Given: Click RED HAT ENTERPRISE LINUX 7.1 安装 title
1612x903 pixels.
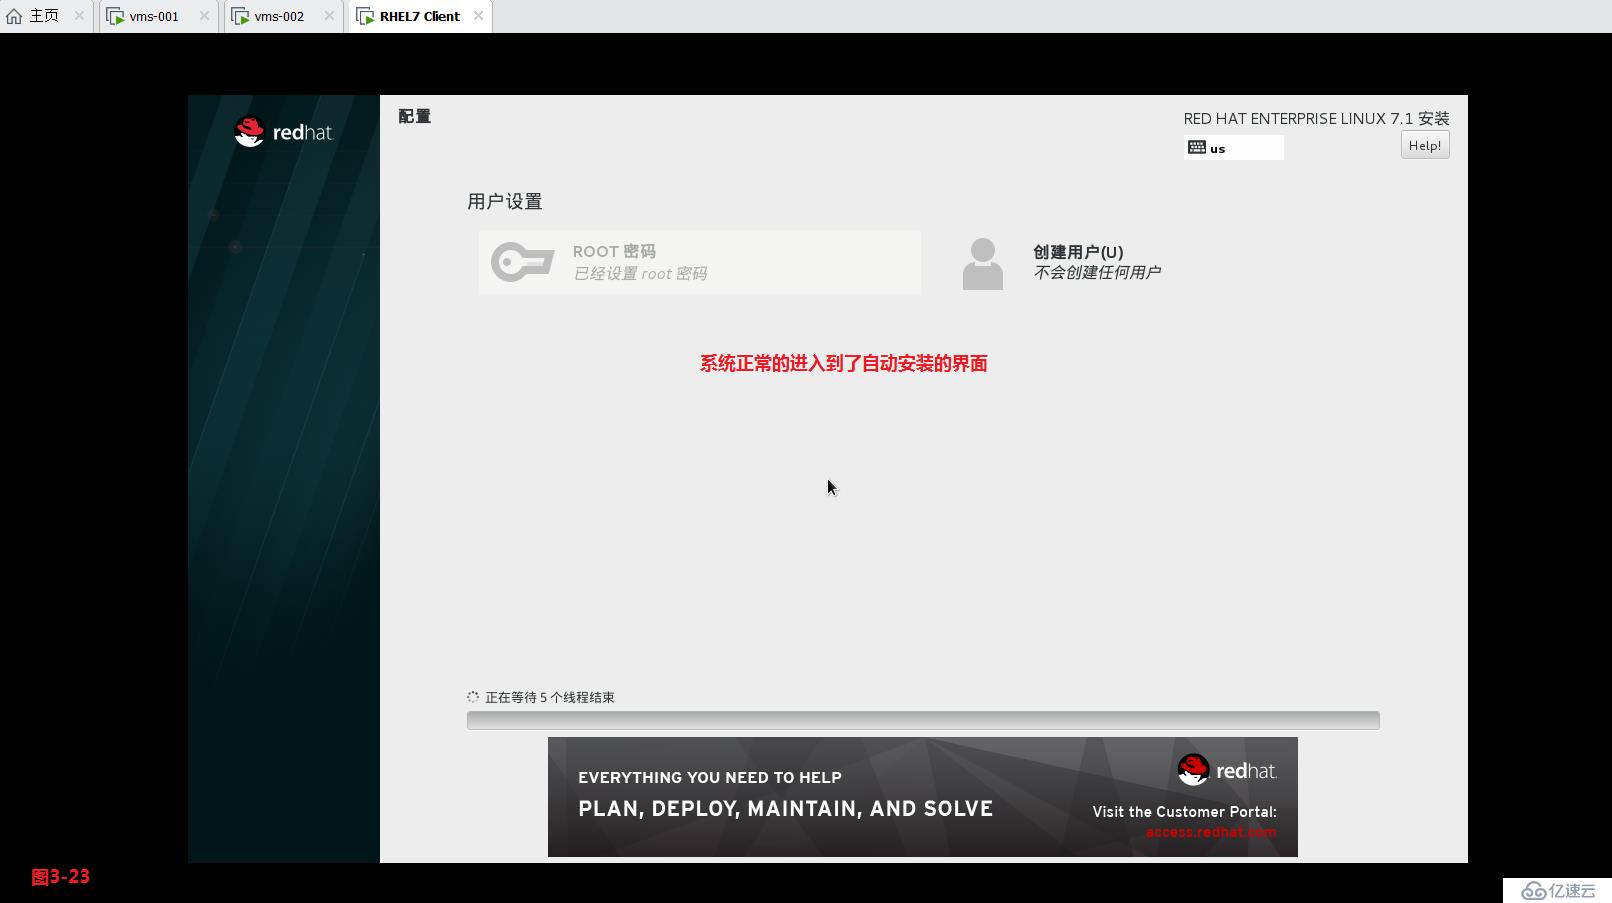Looking at the screenshot, I should point(1316,118).
